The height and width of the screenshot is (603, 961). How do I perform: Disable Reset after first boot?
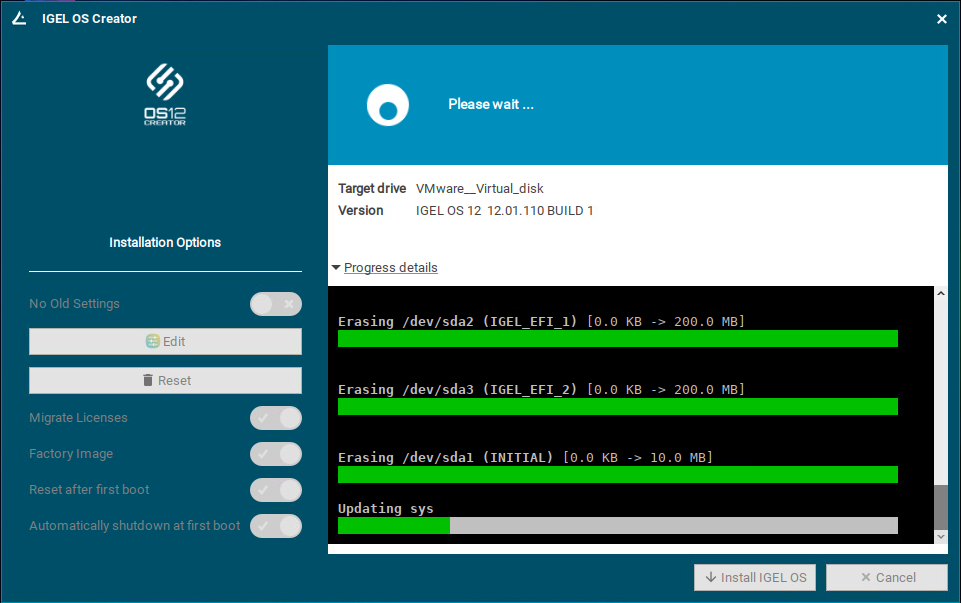click(276, 490)
